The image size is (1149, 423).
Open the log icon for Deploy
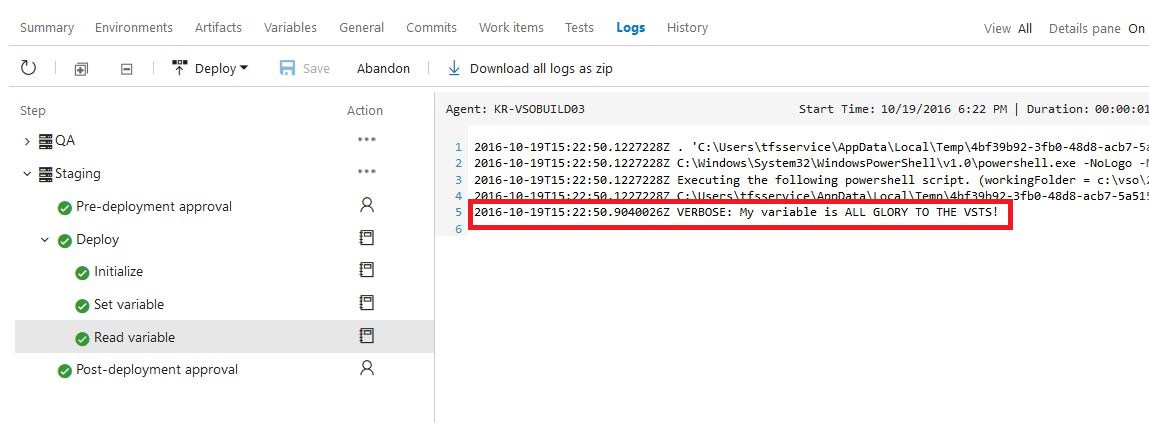click(x=366, y=238)
